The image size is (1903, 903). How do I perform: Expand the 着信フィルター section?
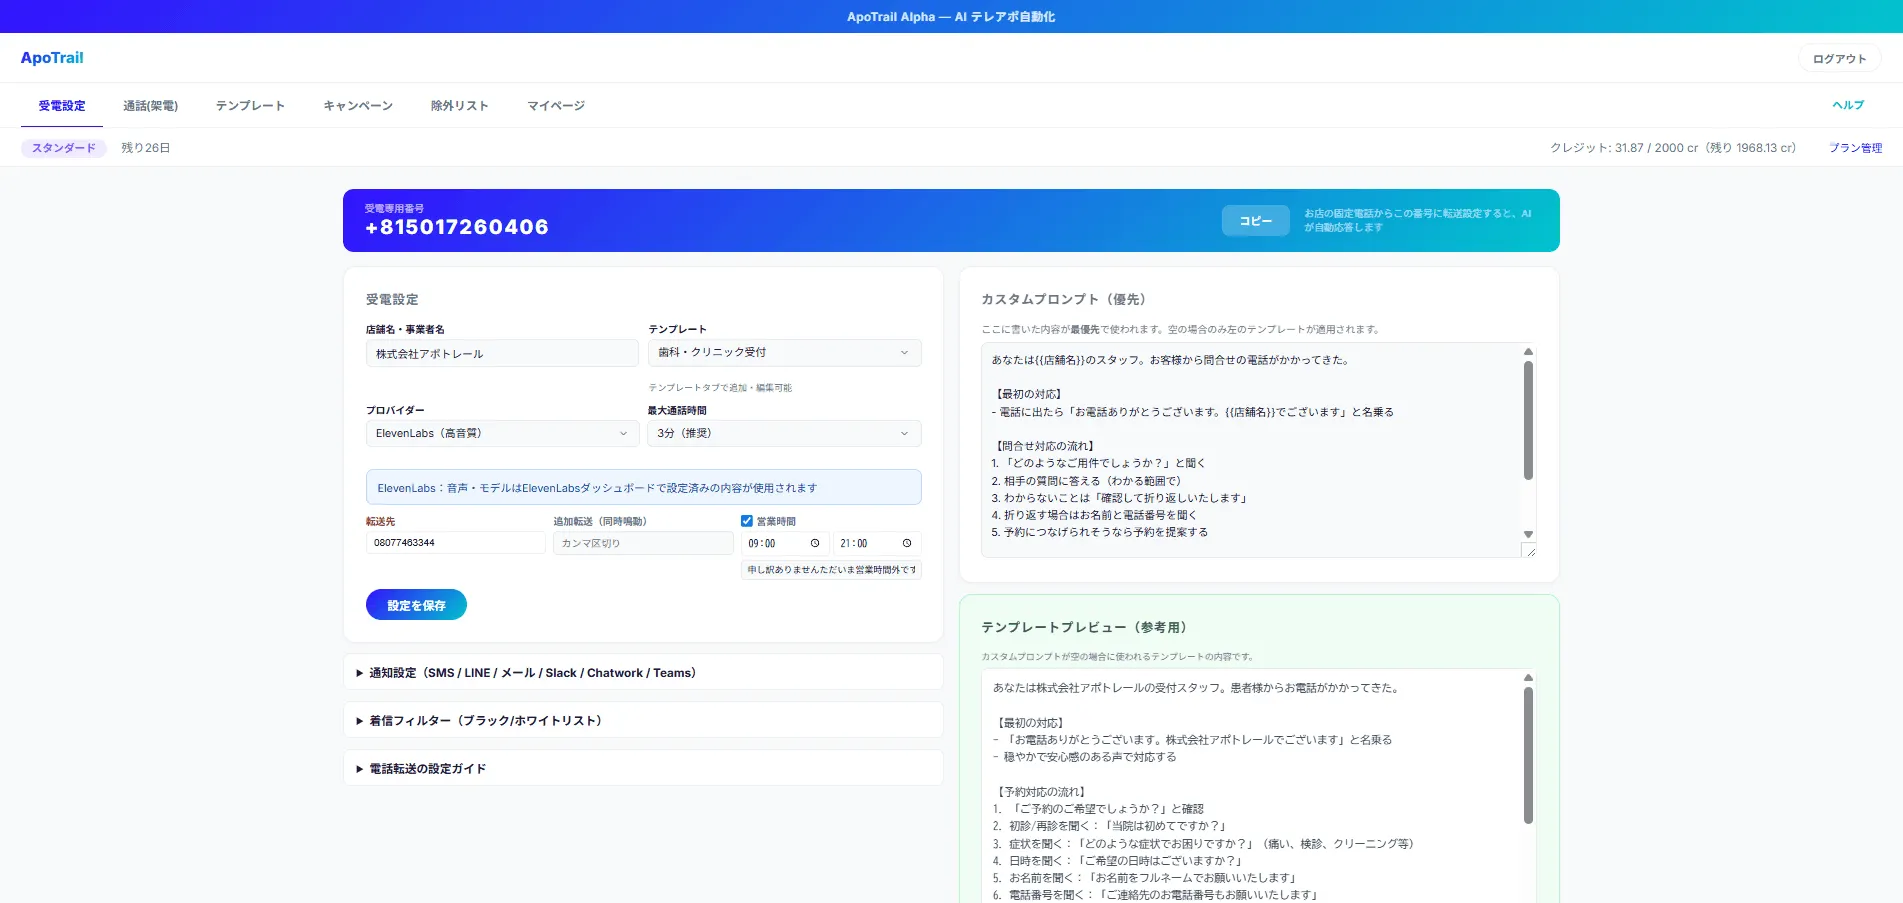point(485,721)
